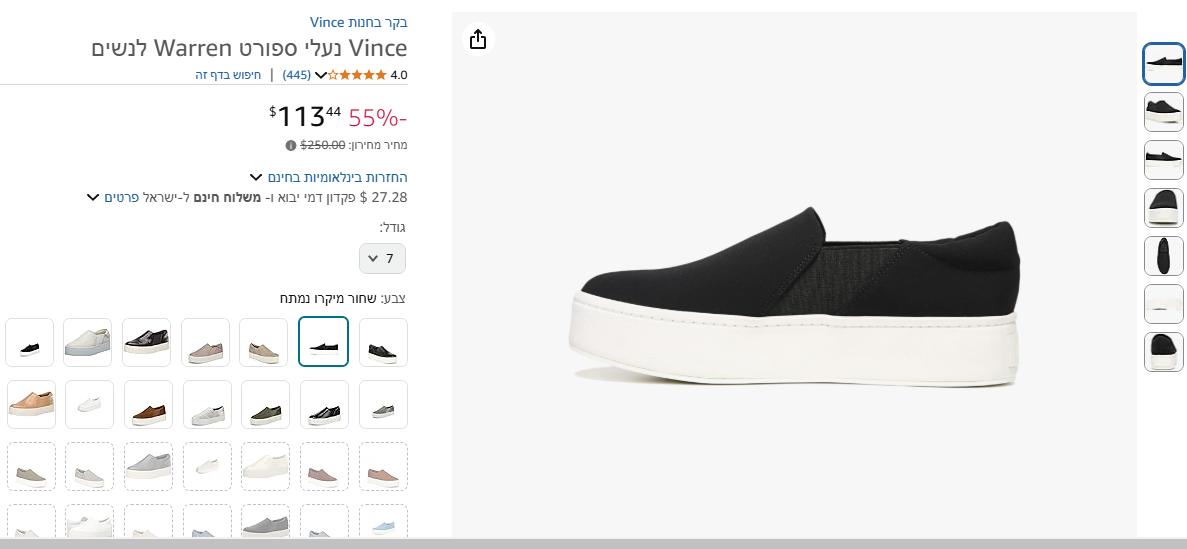Open the 445 customer reviews link
The image size is (1187, 549).
tap(296, 75)
